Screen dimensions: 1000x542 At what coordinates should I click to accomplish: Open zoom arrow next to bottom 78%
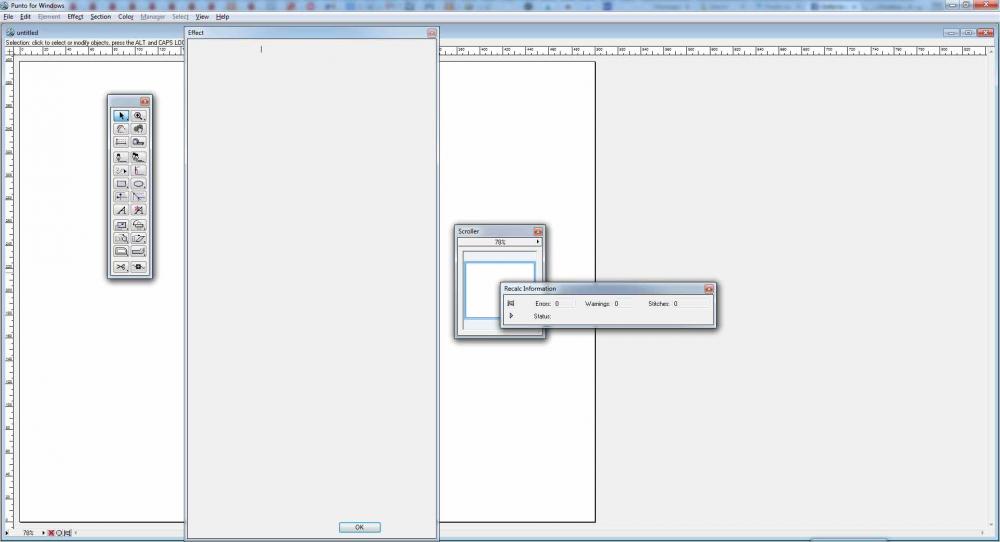43,533
